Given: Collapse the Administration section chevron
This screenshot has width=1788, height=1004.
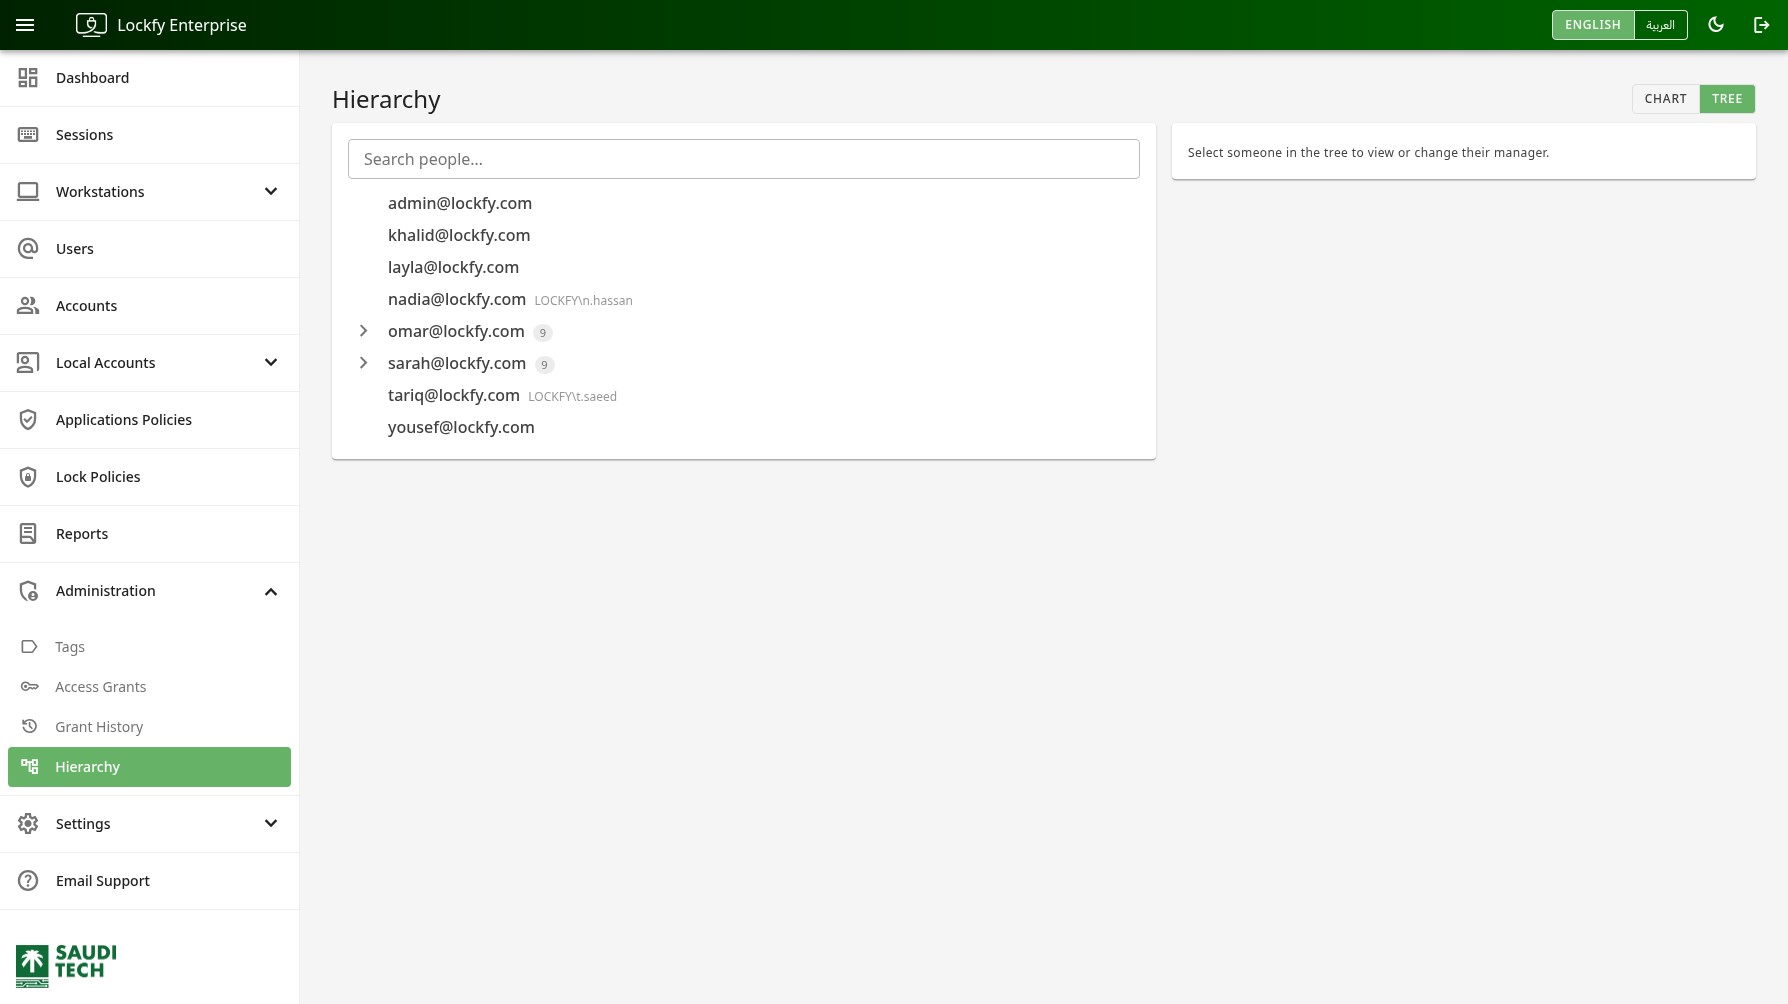Looking at the screenshot, I should pyautogui.click(x=271, y=591).
